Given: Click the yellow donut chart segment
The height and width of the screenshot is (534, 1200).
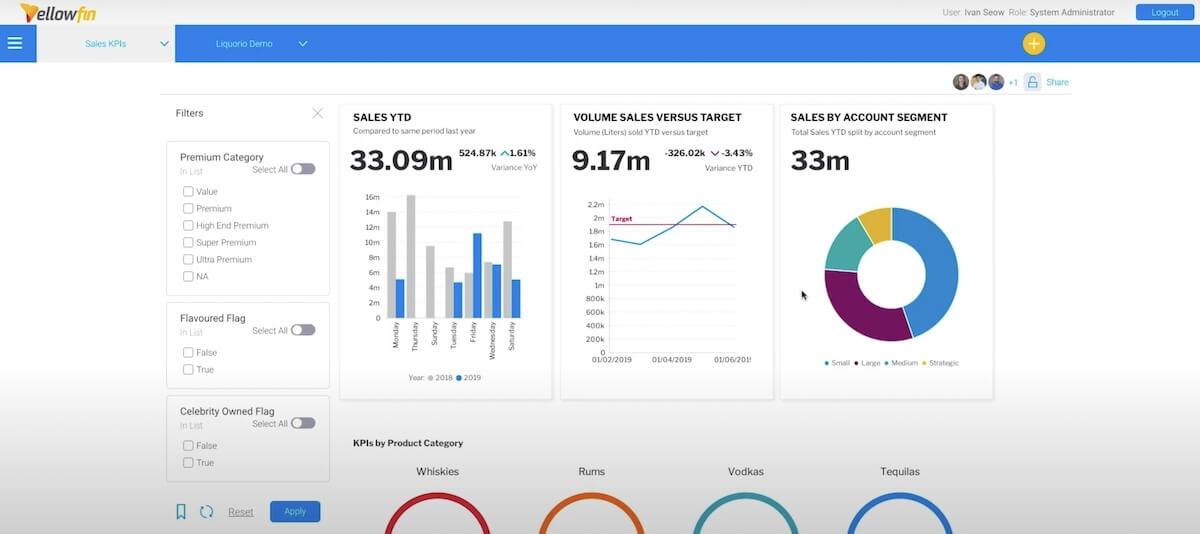Looking at the screenshot, I should pyautogui.click(x=876, y=224).
